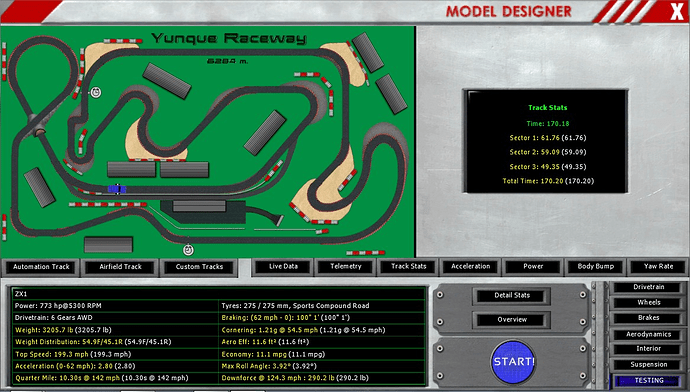
Task: Click the stopwatch sector marker at track bottom
Action: pyautogui.click(x=188, y=250)
